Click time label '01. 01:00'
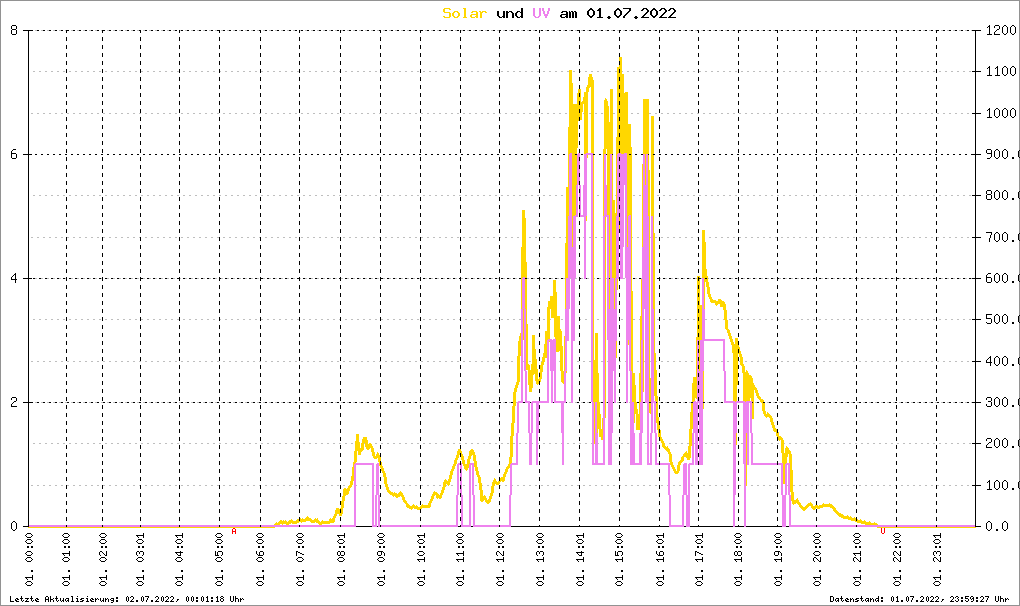 tap(66, 559)
